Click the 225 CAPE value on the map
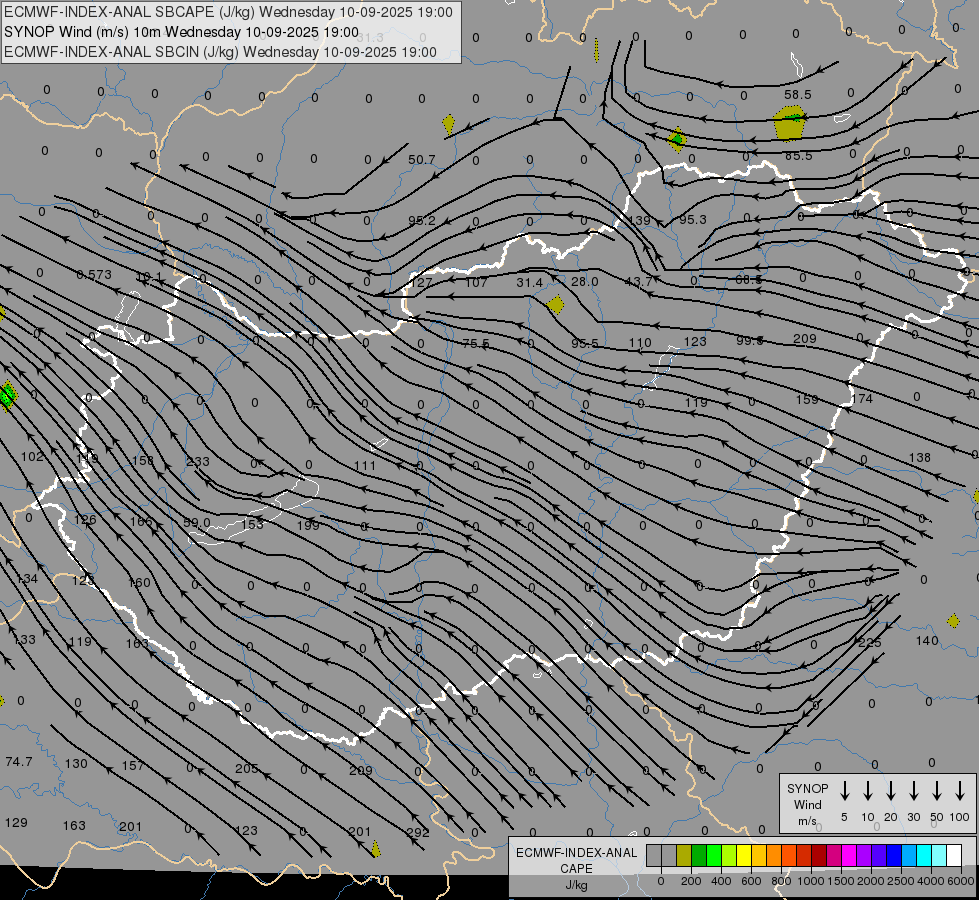The height and width of the screenshot is (900, 979). point(870,643)
